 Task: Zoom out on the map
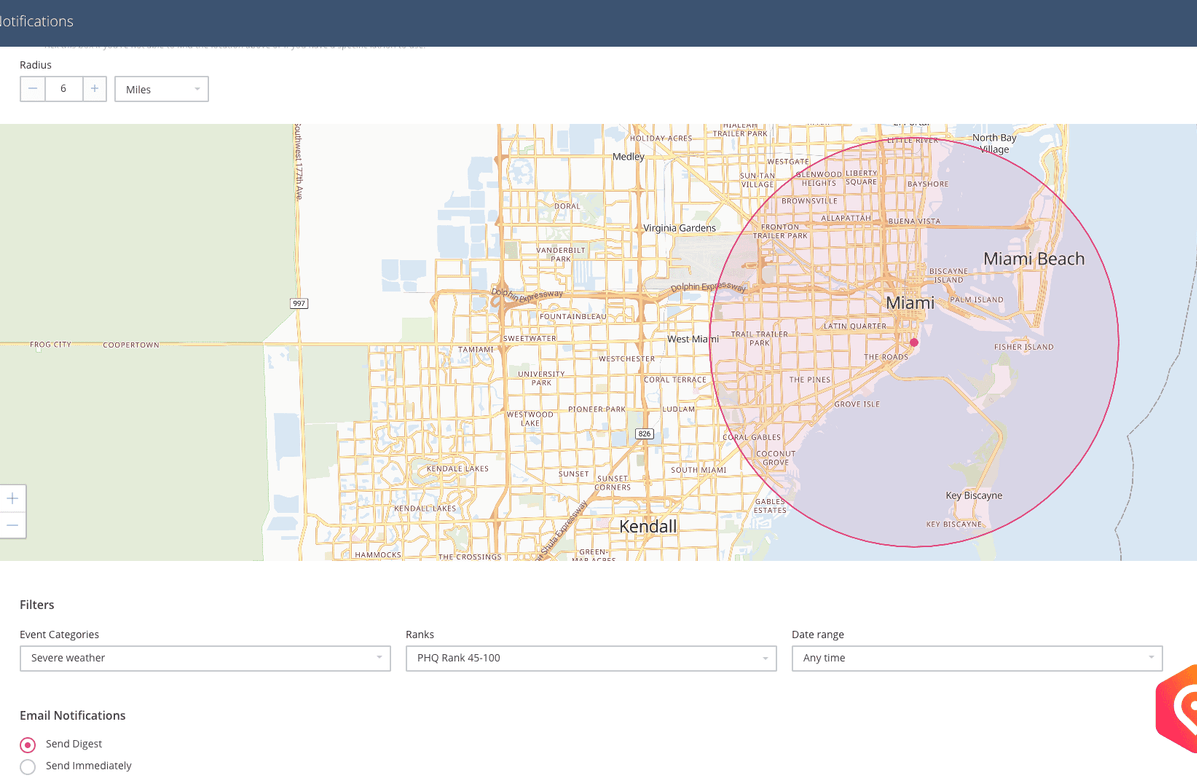12,525
